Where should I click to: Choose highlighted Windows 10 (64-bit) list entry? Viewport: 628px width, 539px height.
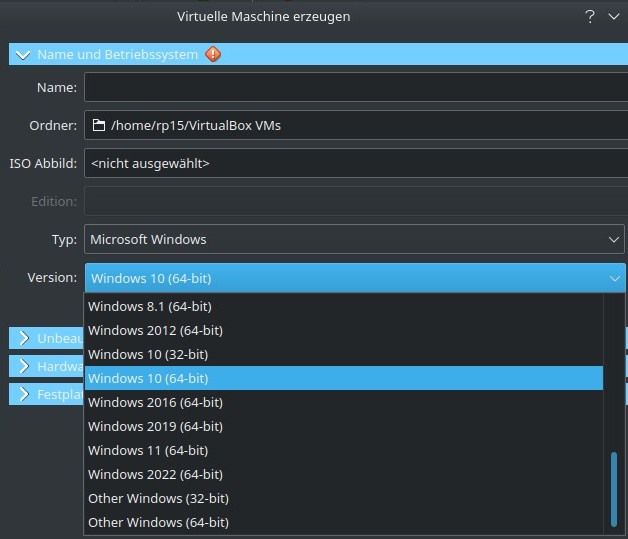(x=344, y=378)
